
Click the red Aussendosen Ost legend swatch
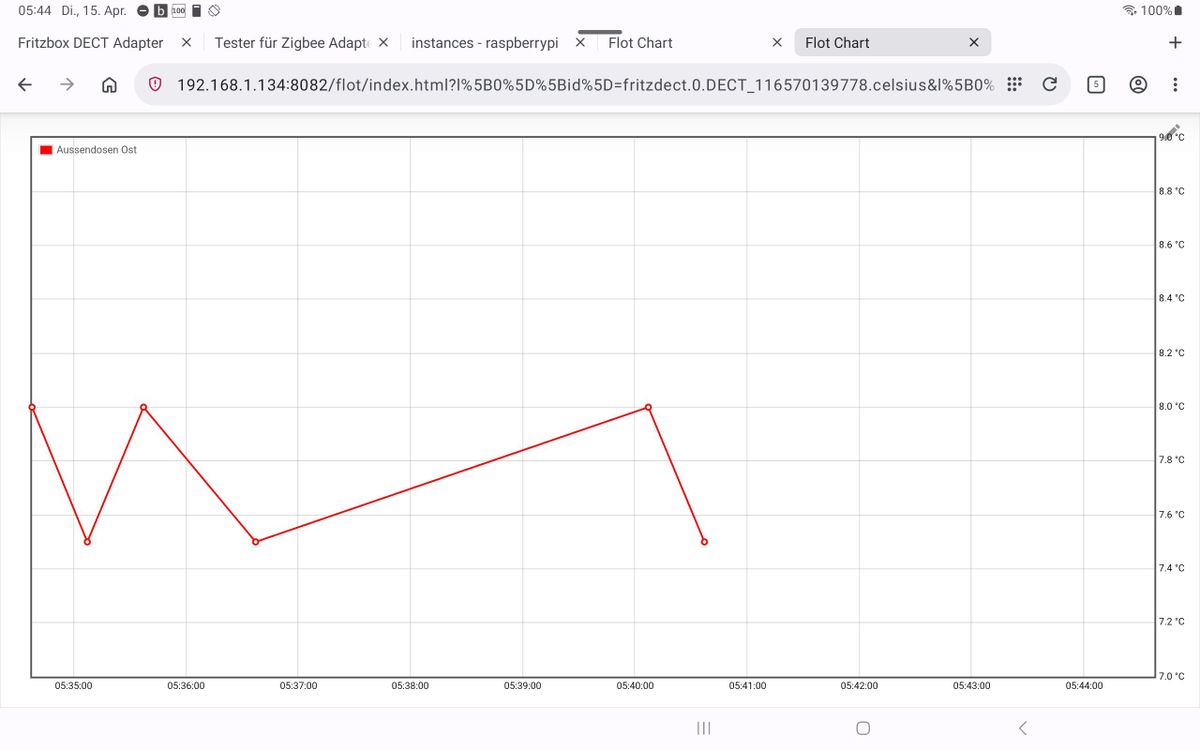46,150
